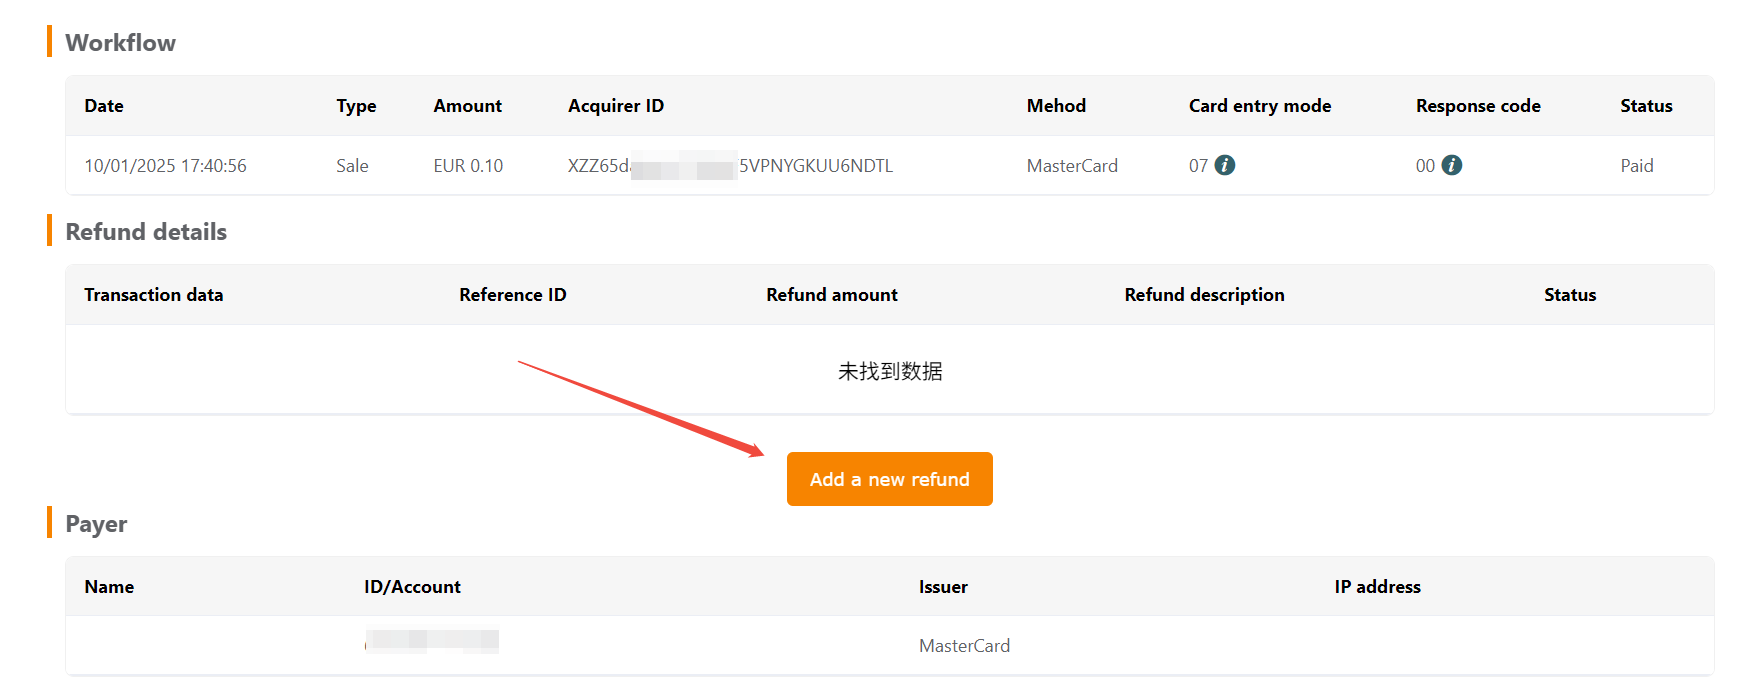Click the Add a new refund button
This screenshot has width=1747, height=692.
(889, 479)
